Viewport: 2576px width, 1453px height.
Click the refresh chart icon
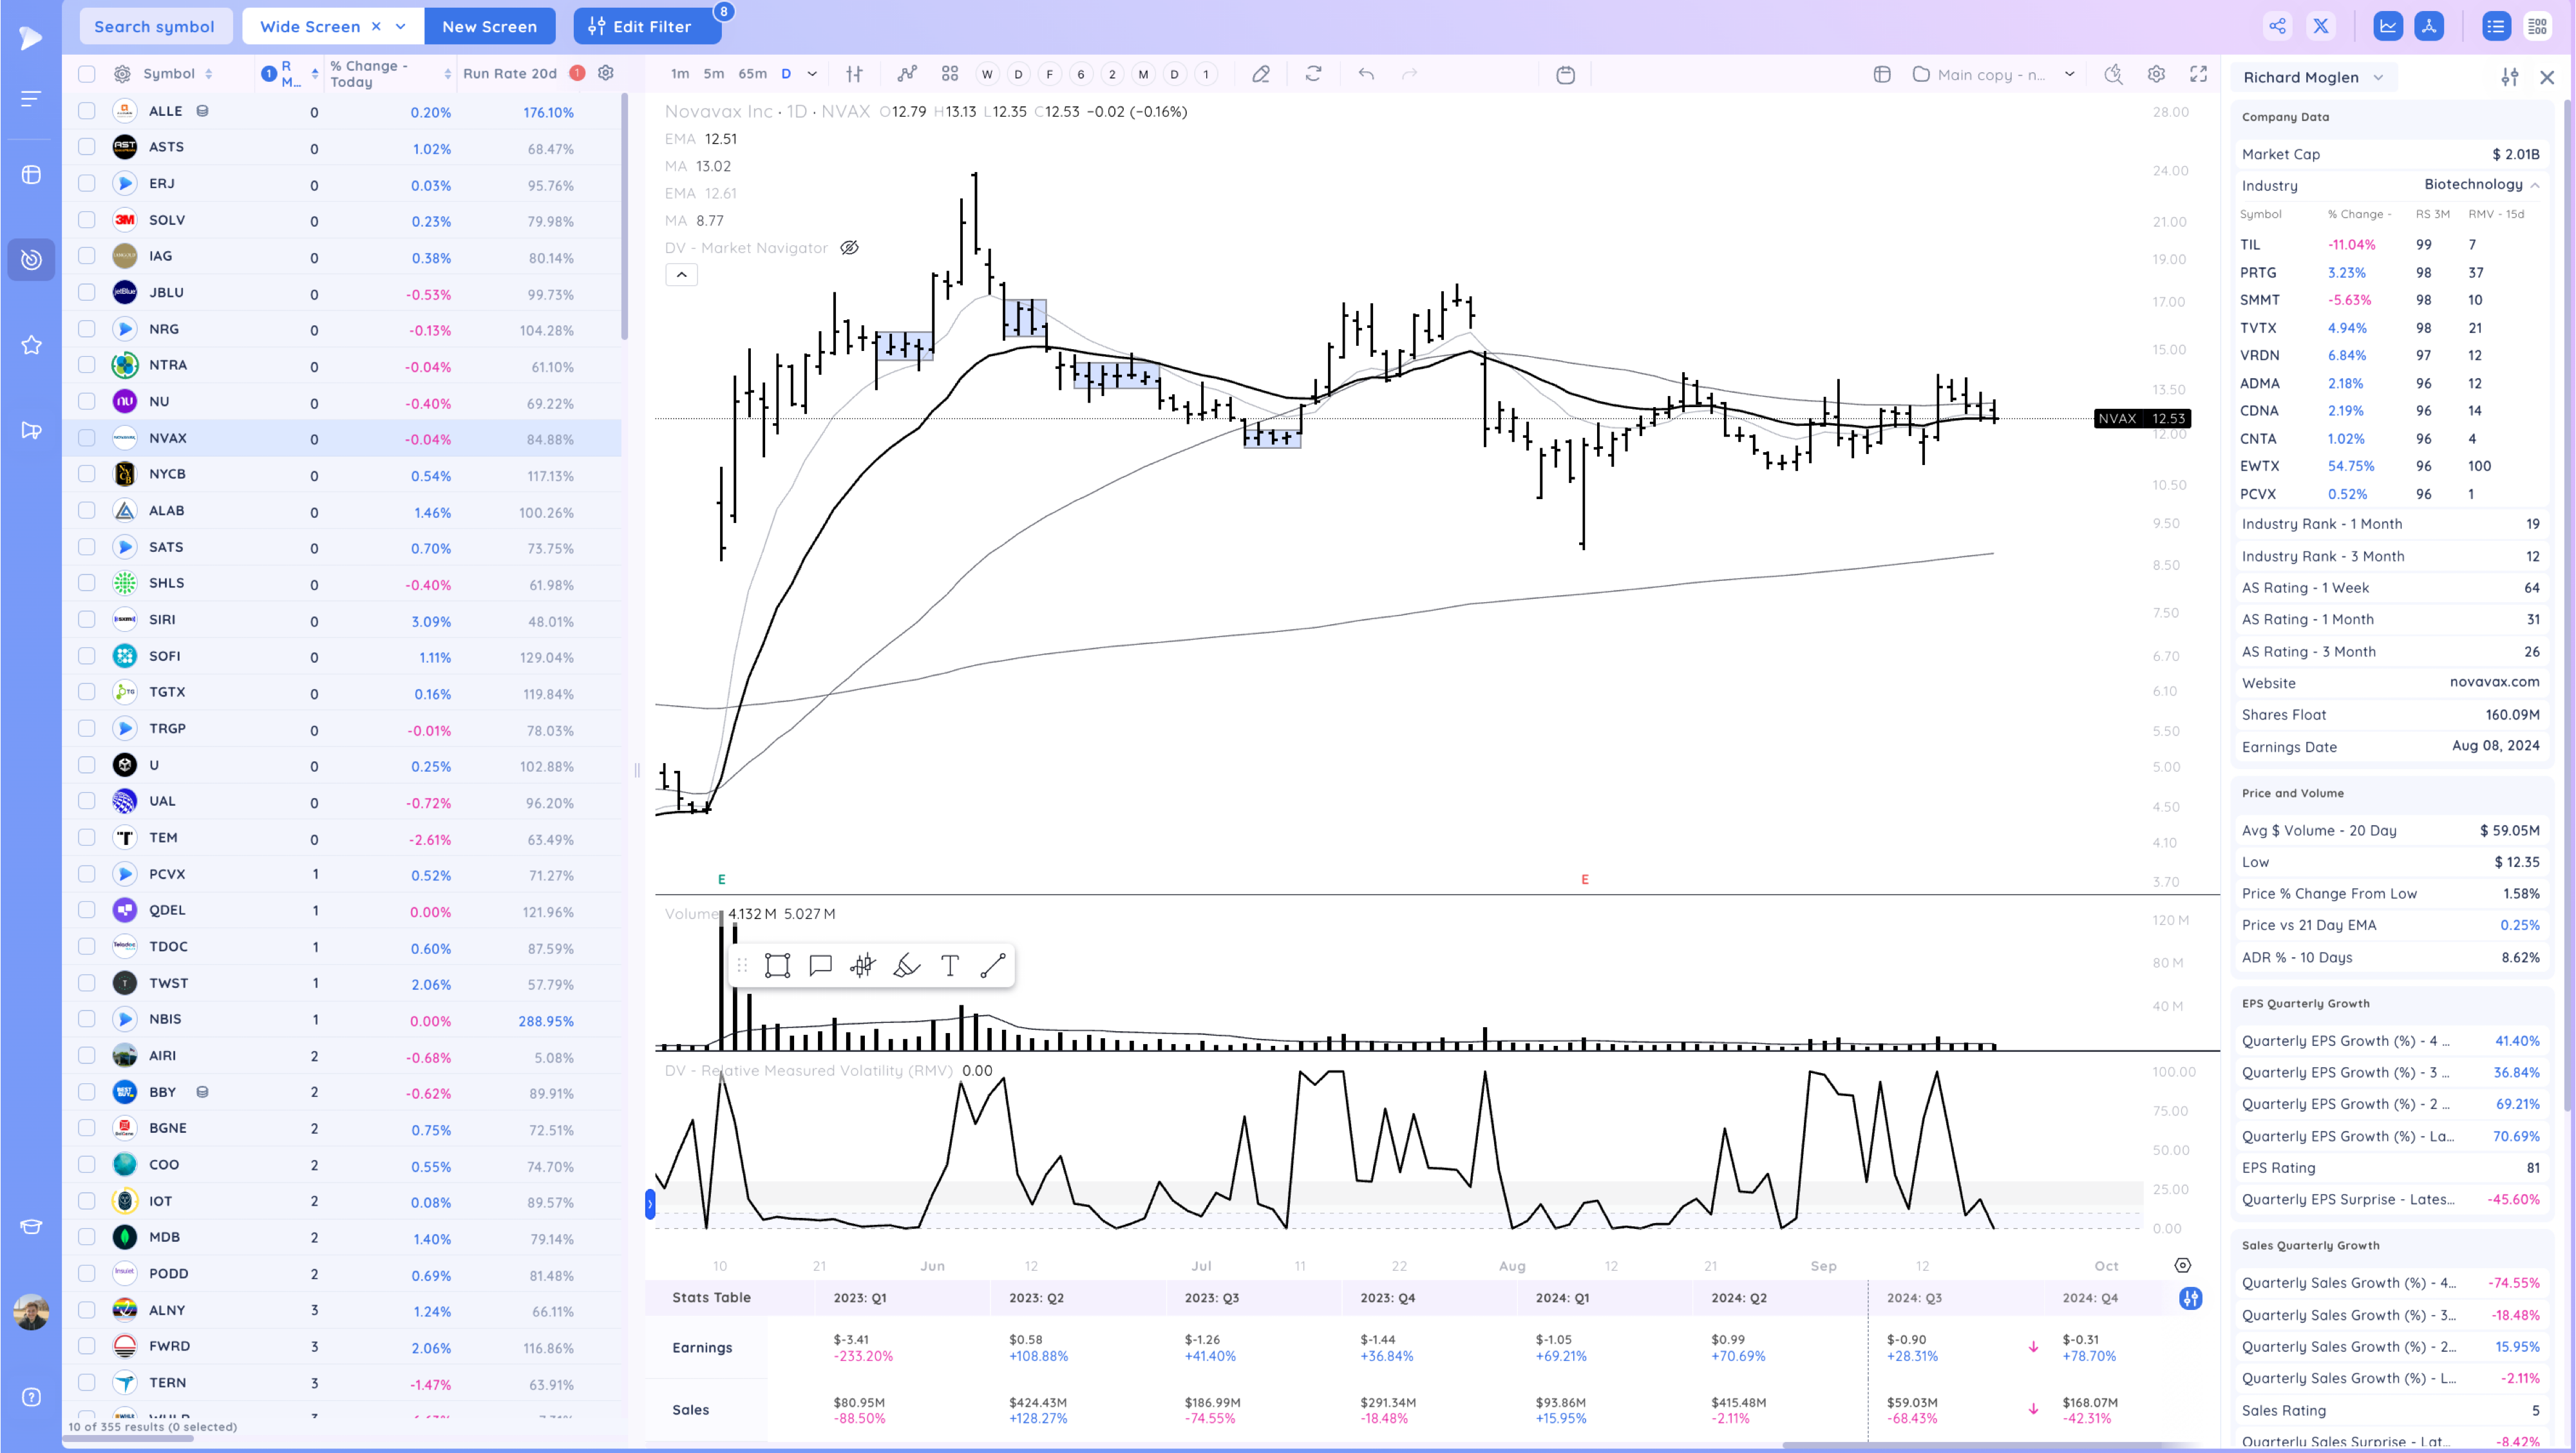tap(1313, 74)
